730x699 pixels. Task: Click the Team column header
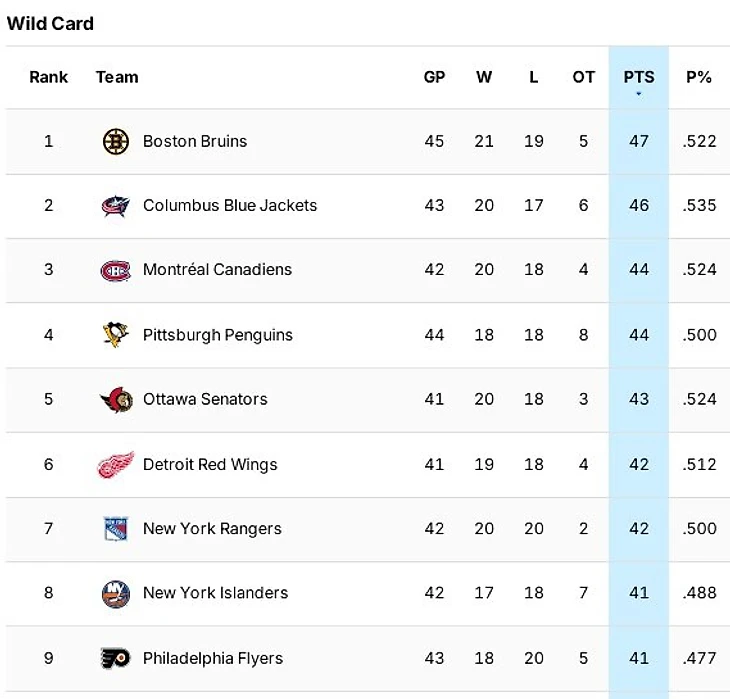(117, 77)
